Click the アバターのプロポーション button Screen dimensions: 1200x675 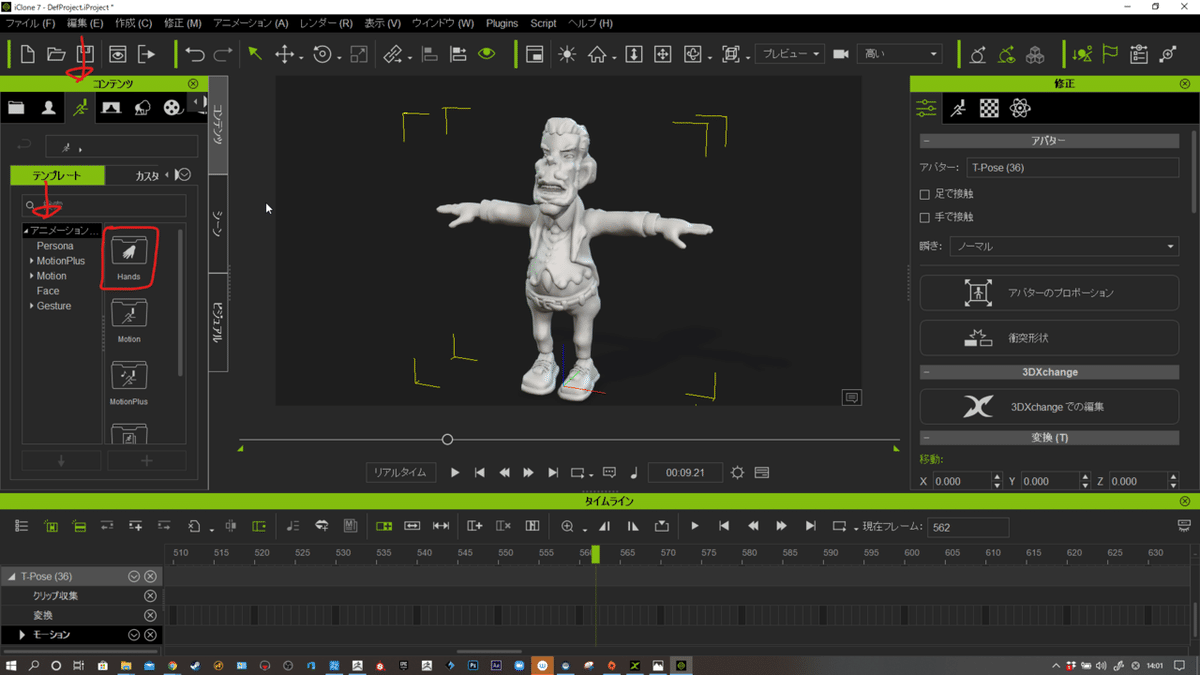(1050, 293)
